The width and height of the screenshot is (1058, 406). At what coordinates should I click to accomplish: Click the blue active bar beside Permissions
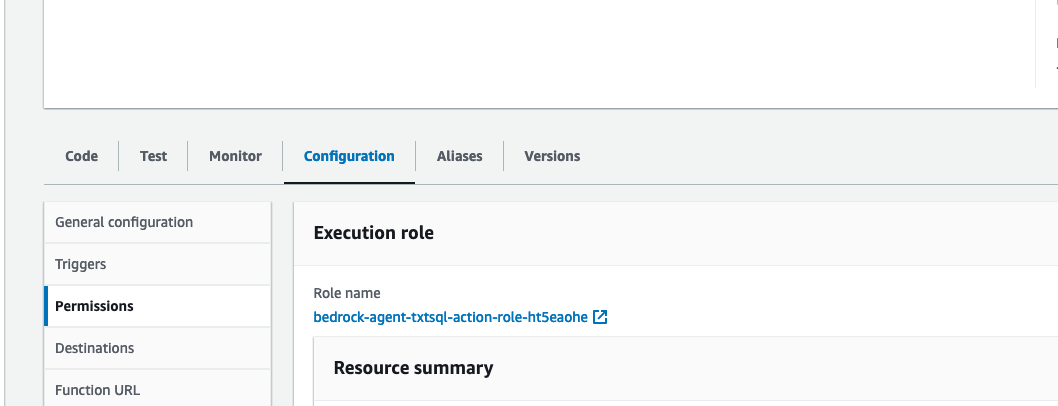[x=46, y=306]
